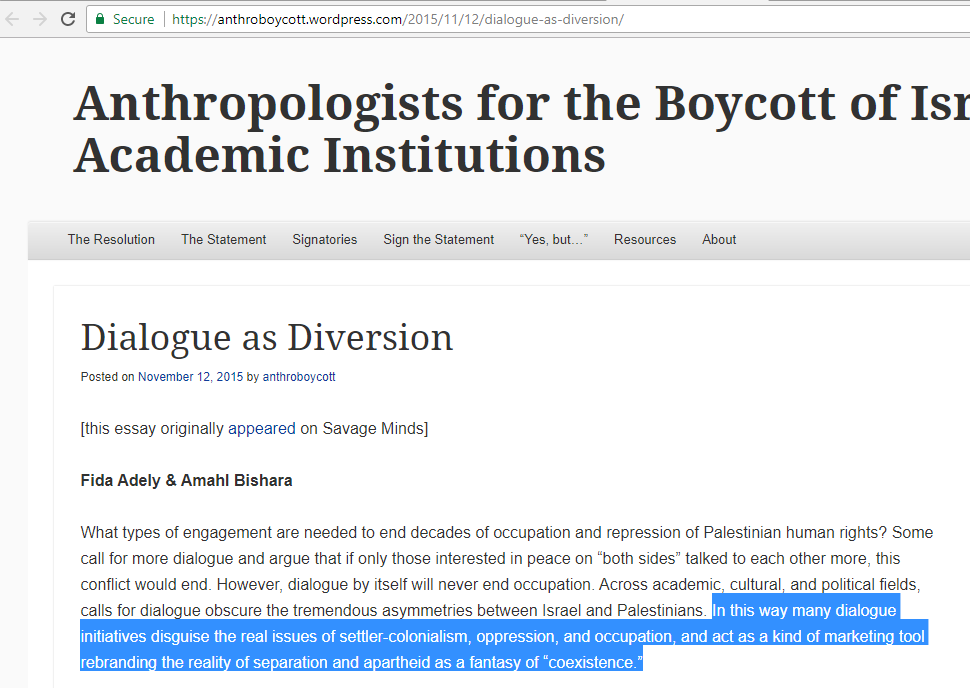The image size is (970, 688).
Task: Open the About menu item
Action: pyautogui.click(x=718, y=240)
